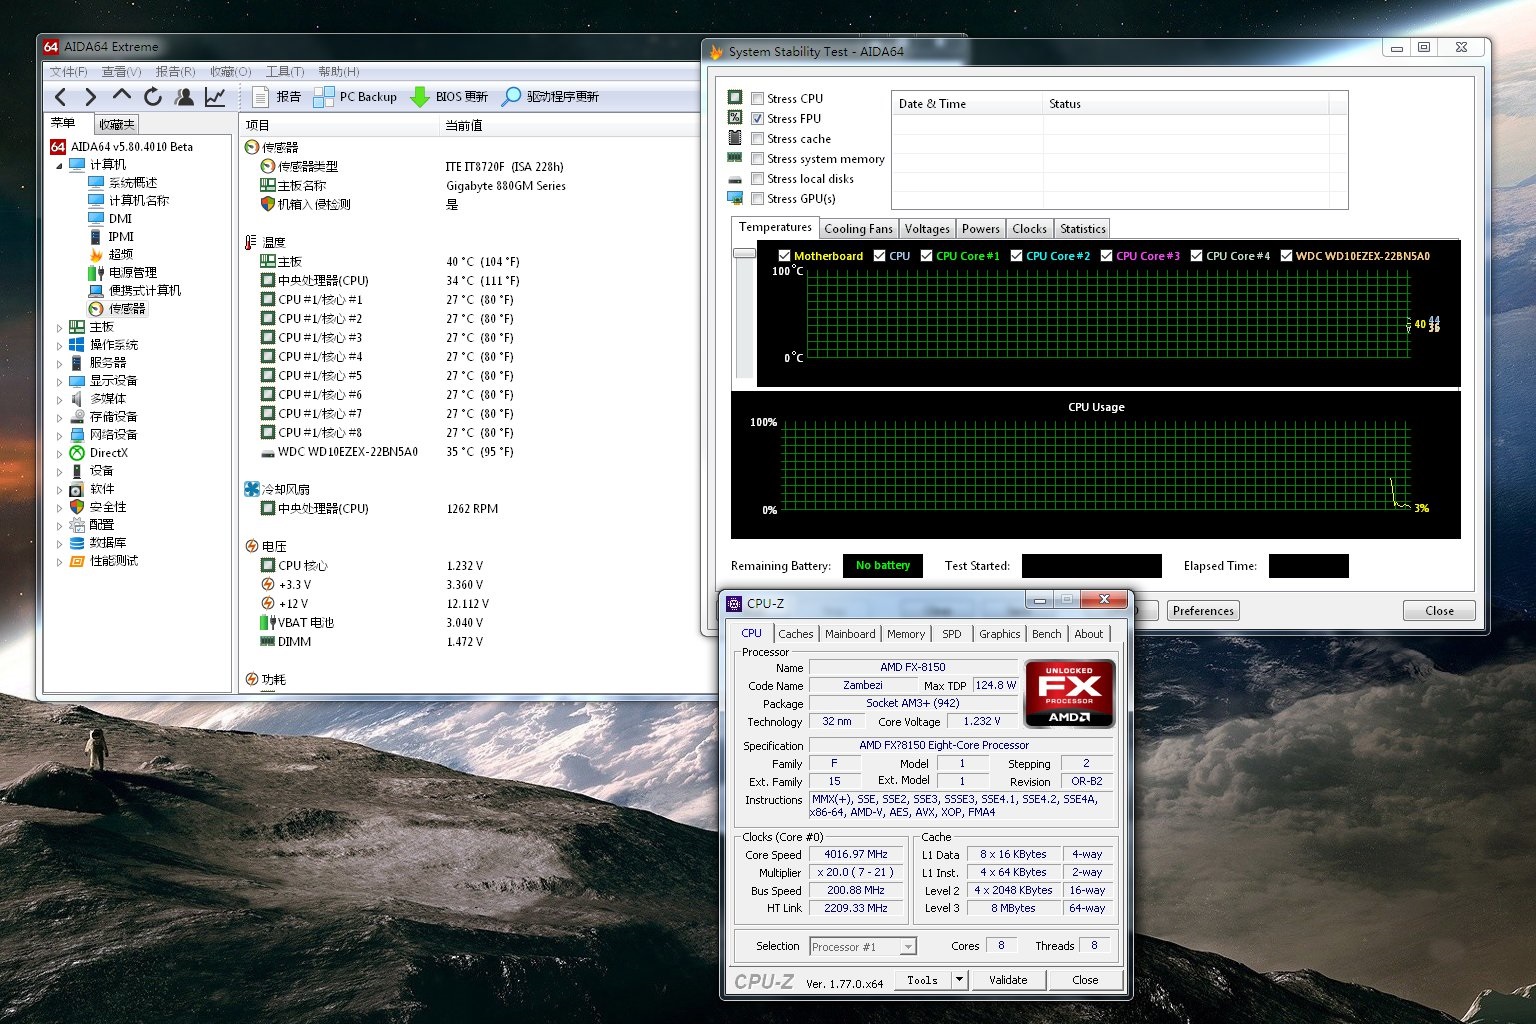The width and height of the screenshot is (1536, 1024).
Task: Expand the 显示设备 tree node
Action: 59,381
